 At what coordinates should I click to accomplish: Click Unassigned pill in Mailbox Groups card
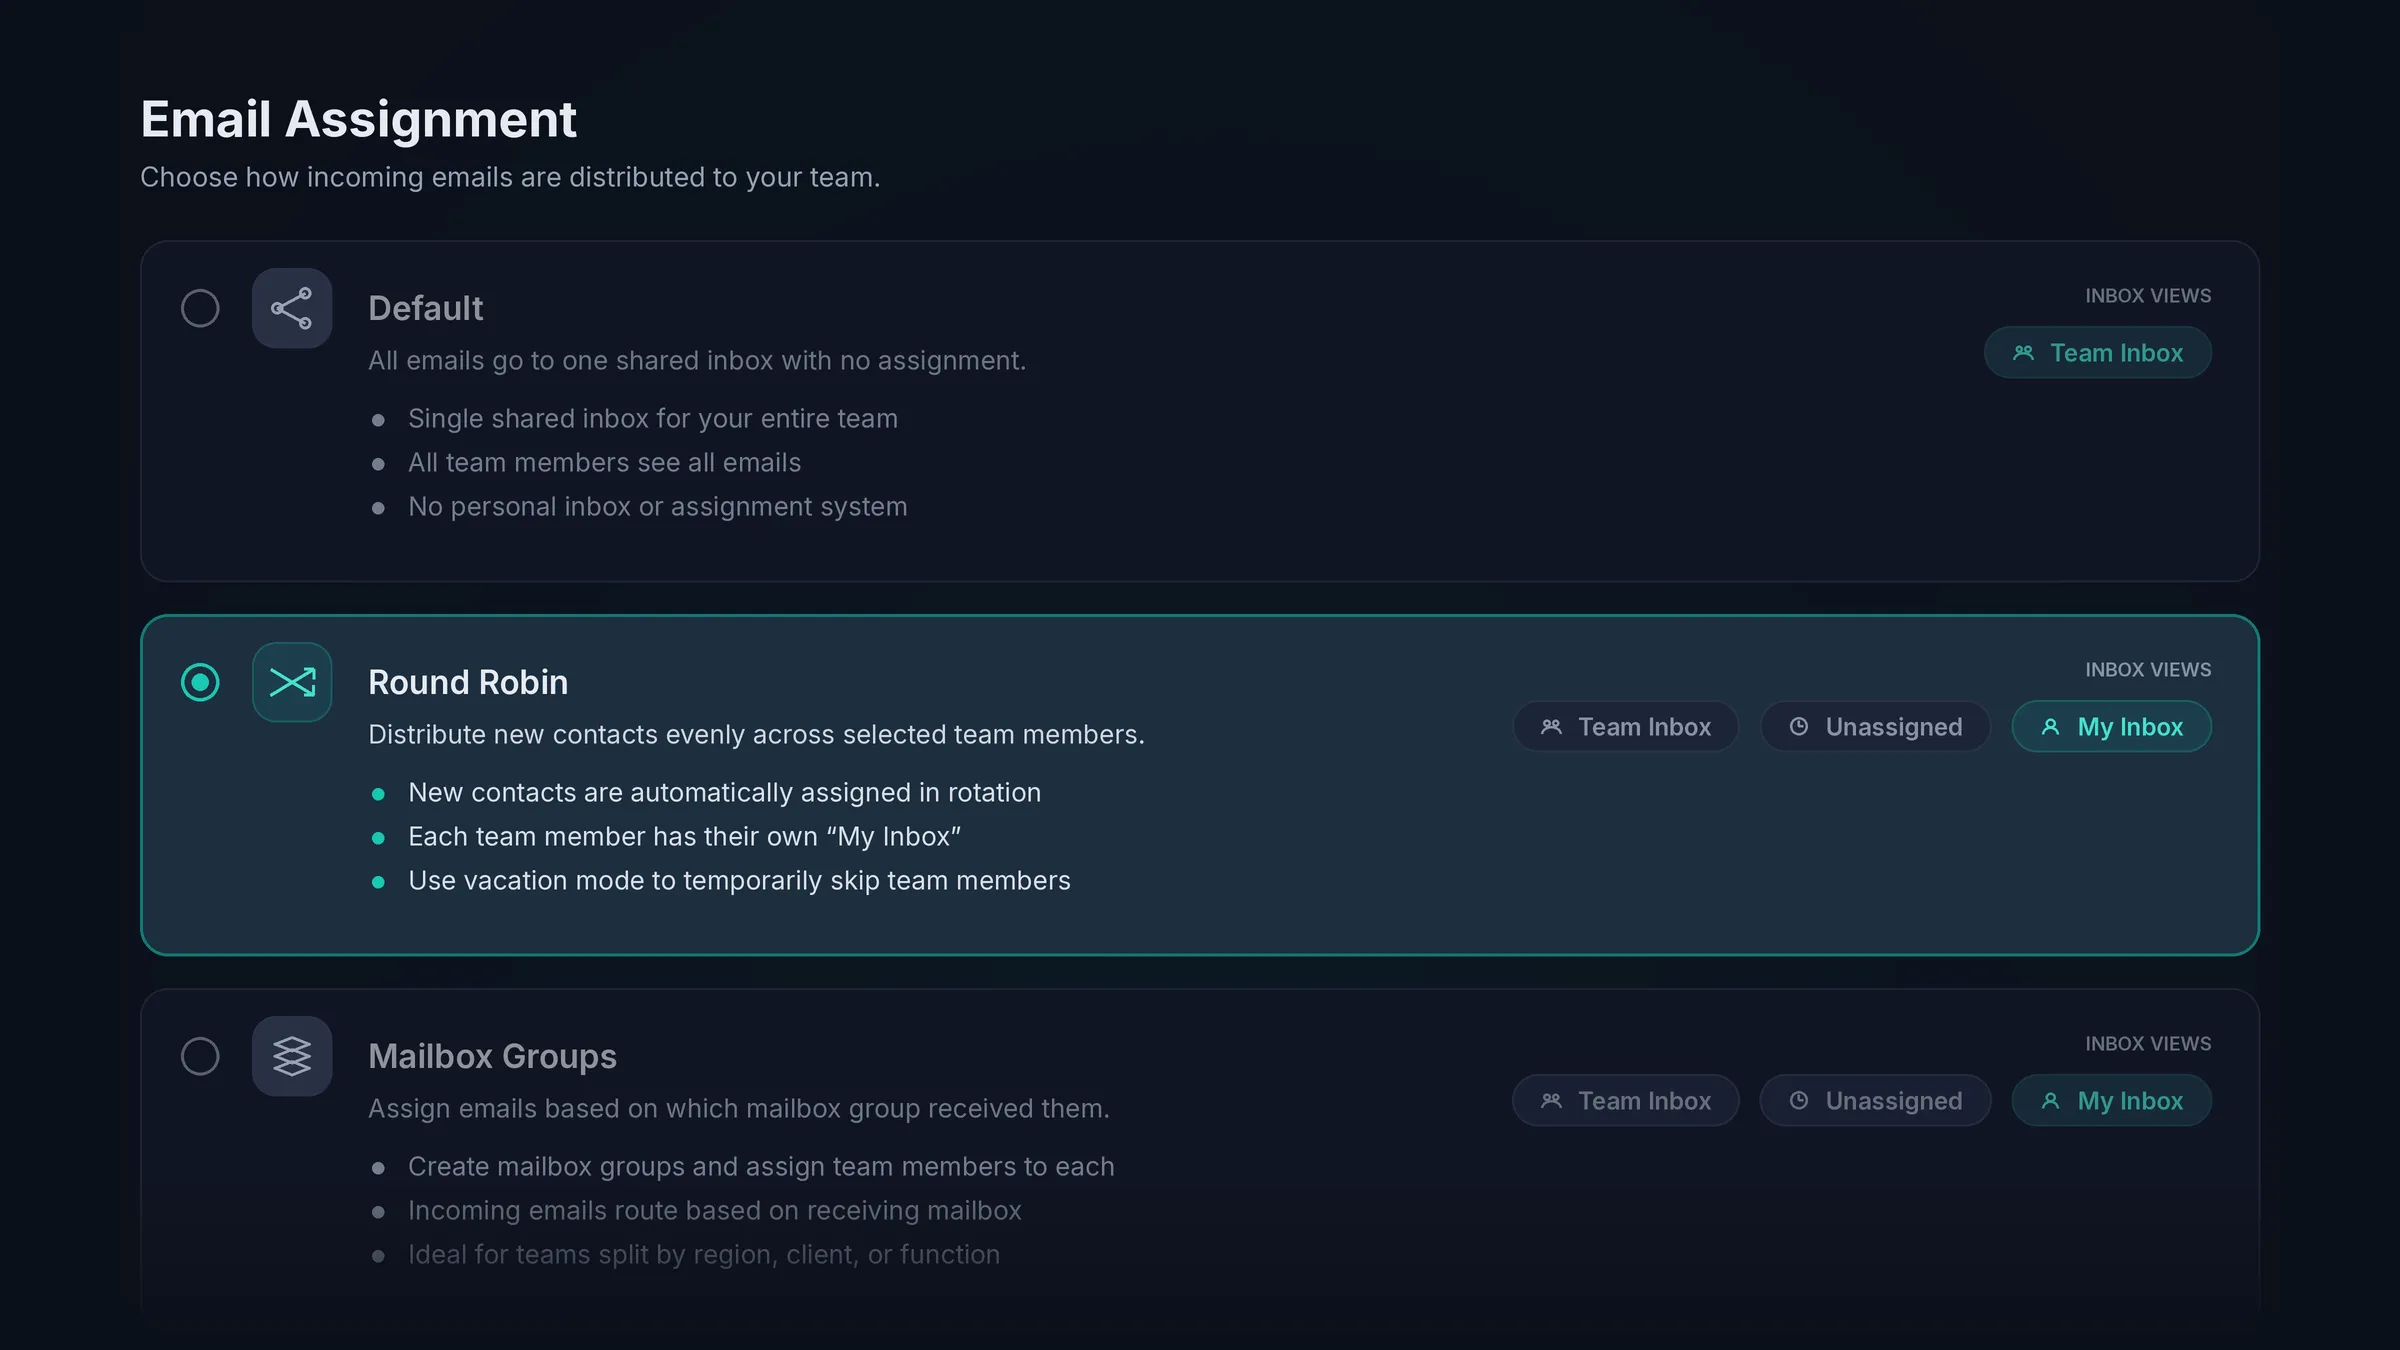1875,1101
